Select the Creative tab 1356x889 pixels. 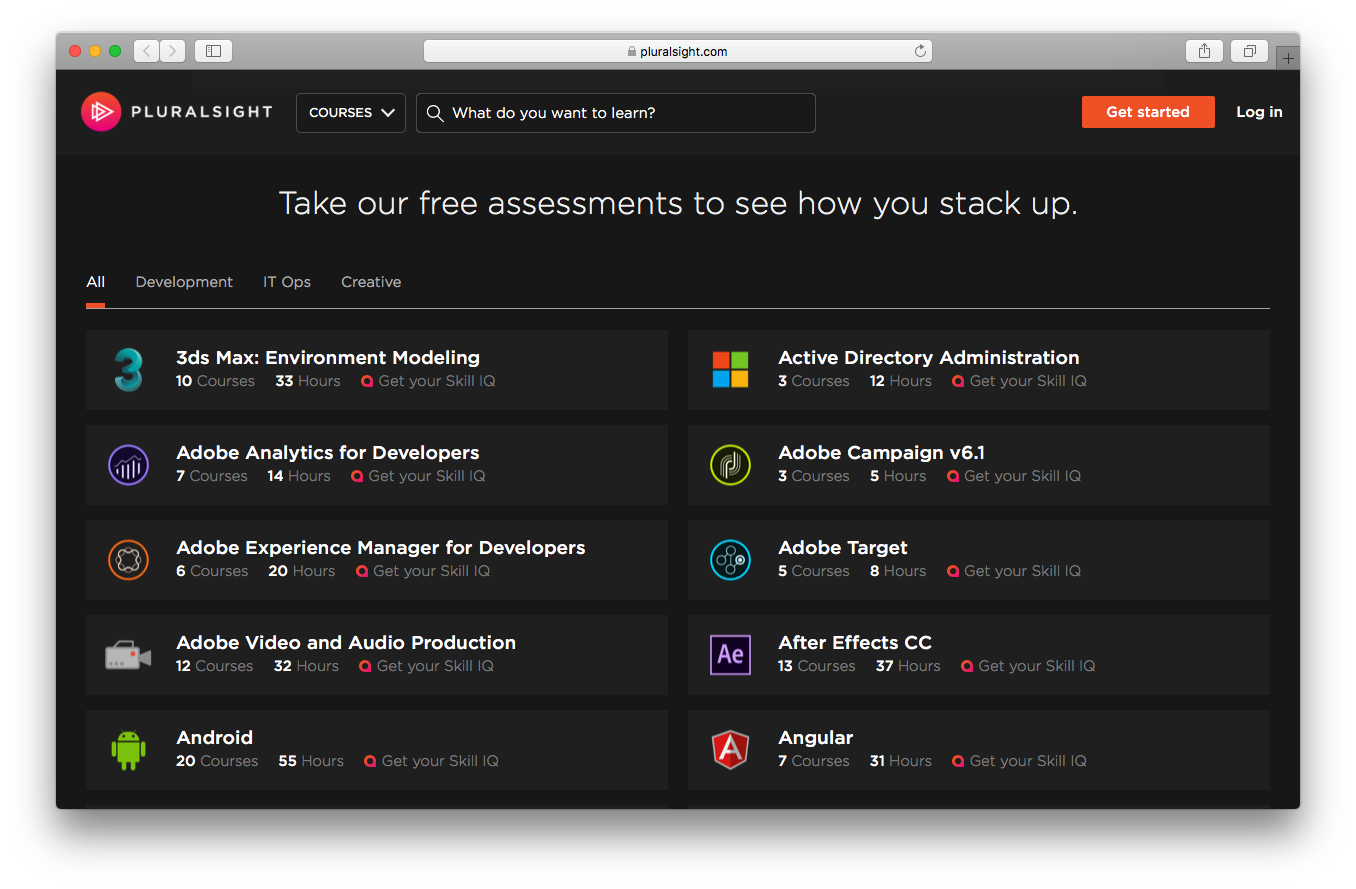371,282
